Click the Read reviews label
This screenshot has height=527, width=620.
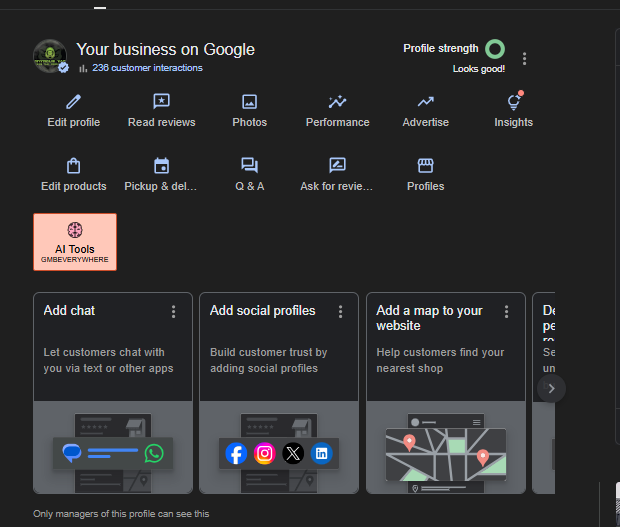[x=161, y=123]
